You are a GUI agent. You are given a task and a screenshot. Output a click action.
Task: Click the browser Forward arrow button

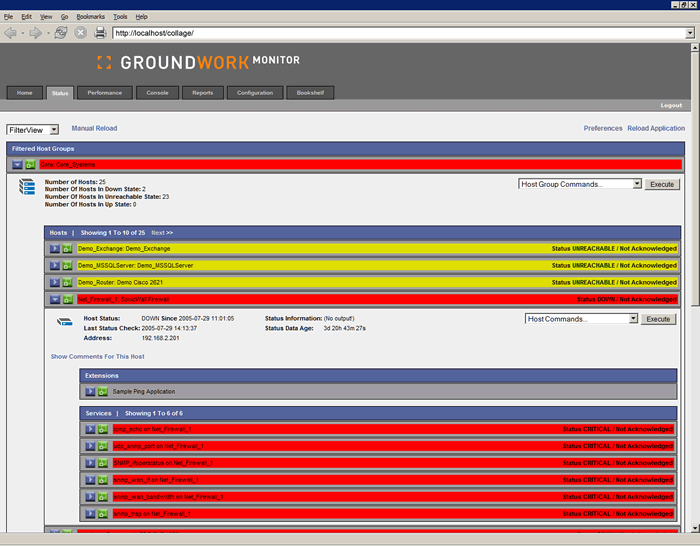(x=35, y=33)
